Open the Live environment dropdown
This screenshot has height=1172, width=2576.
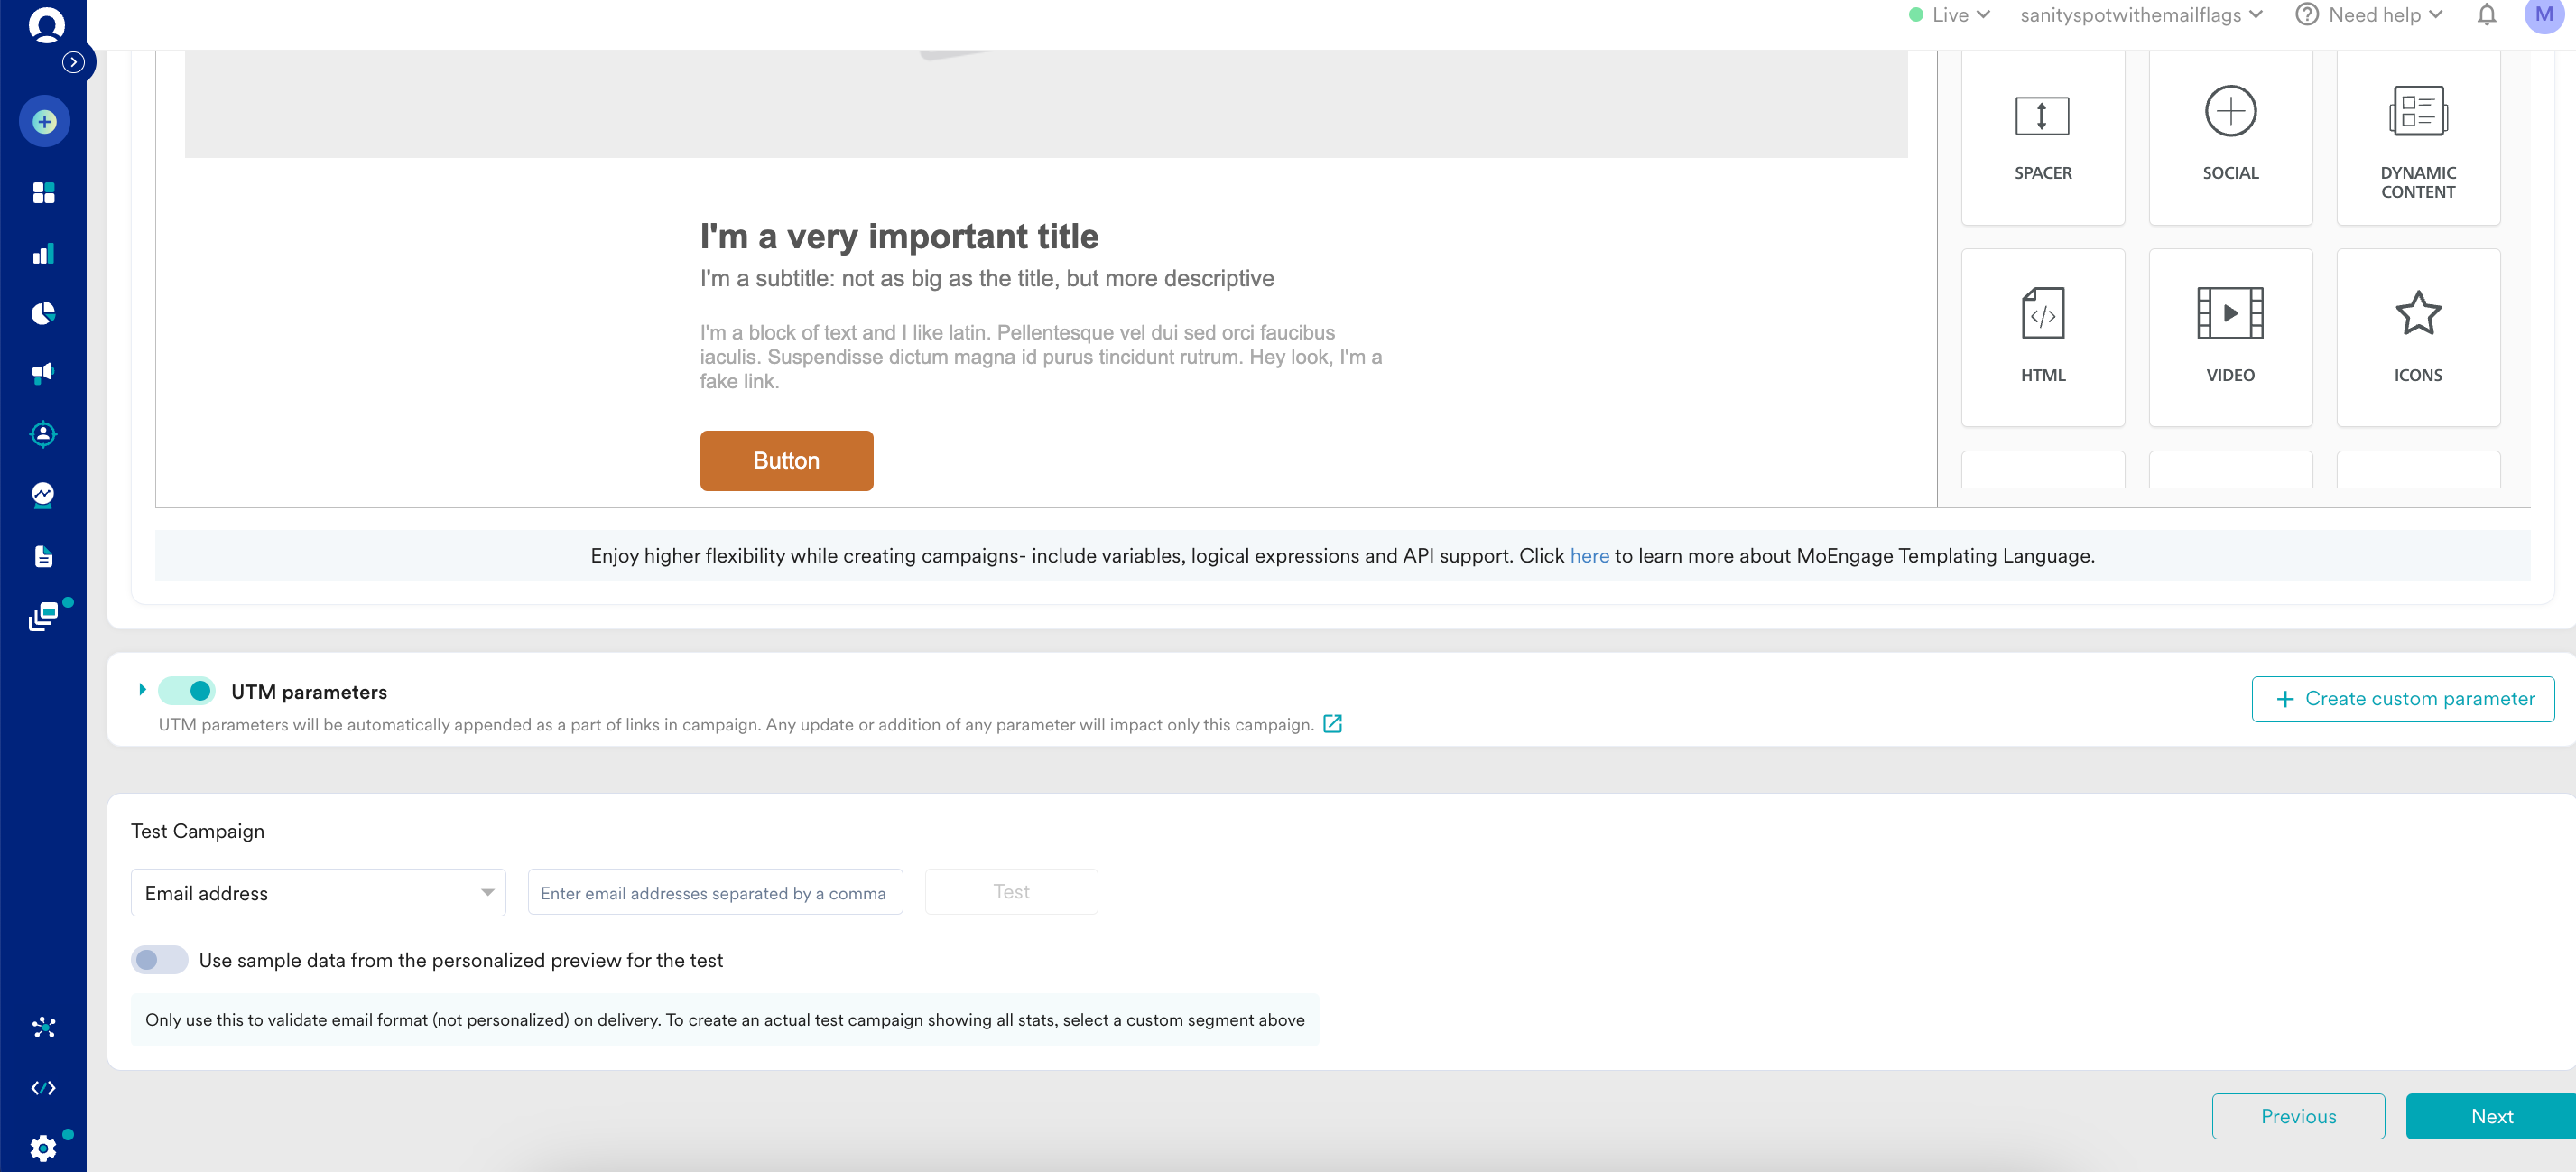(1950, 15)
